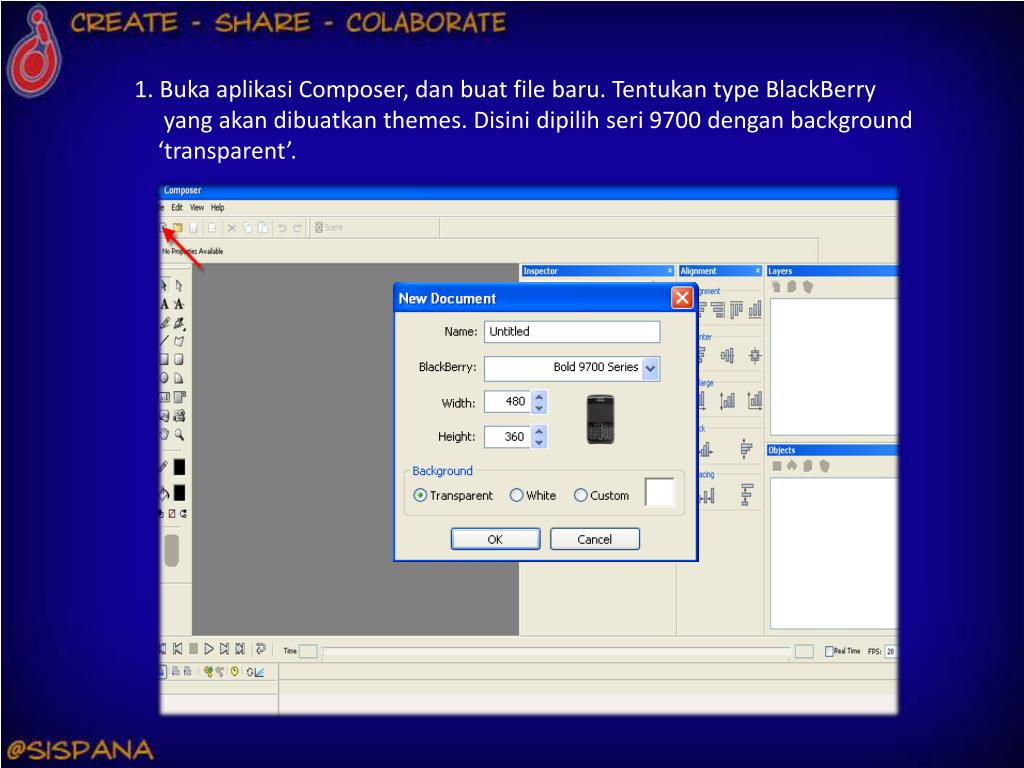
Task: Select the Hand pan tool
Action: [165, 434]
